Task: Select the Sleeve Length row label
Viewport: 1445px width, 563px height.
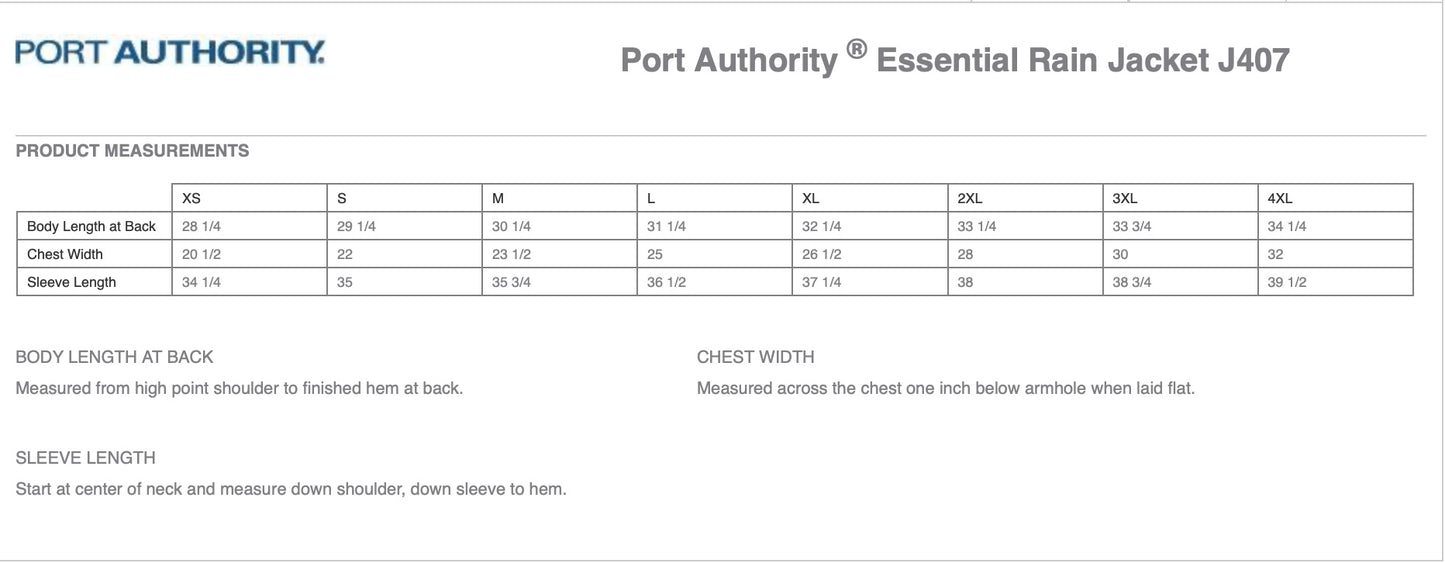Action: (71, 282)
